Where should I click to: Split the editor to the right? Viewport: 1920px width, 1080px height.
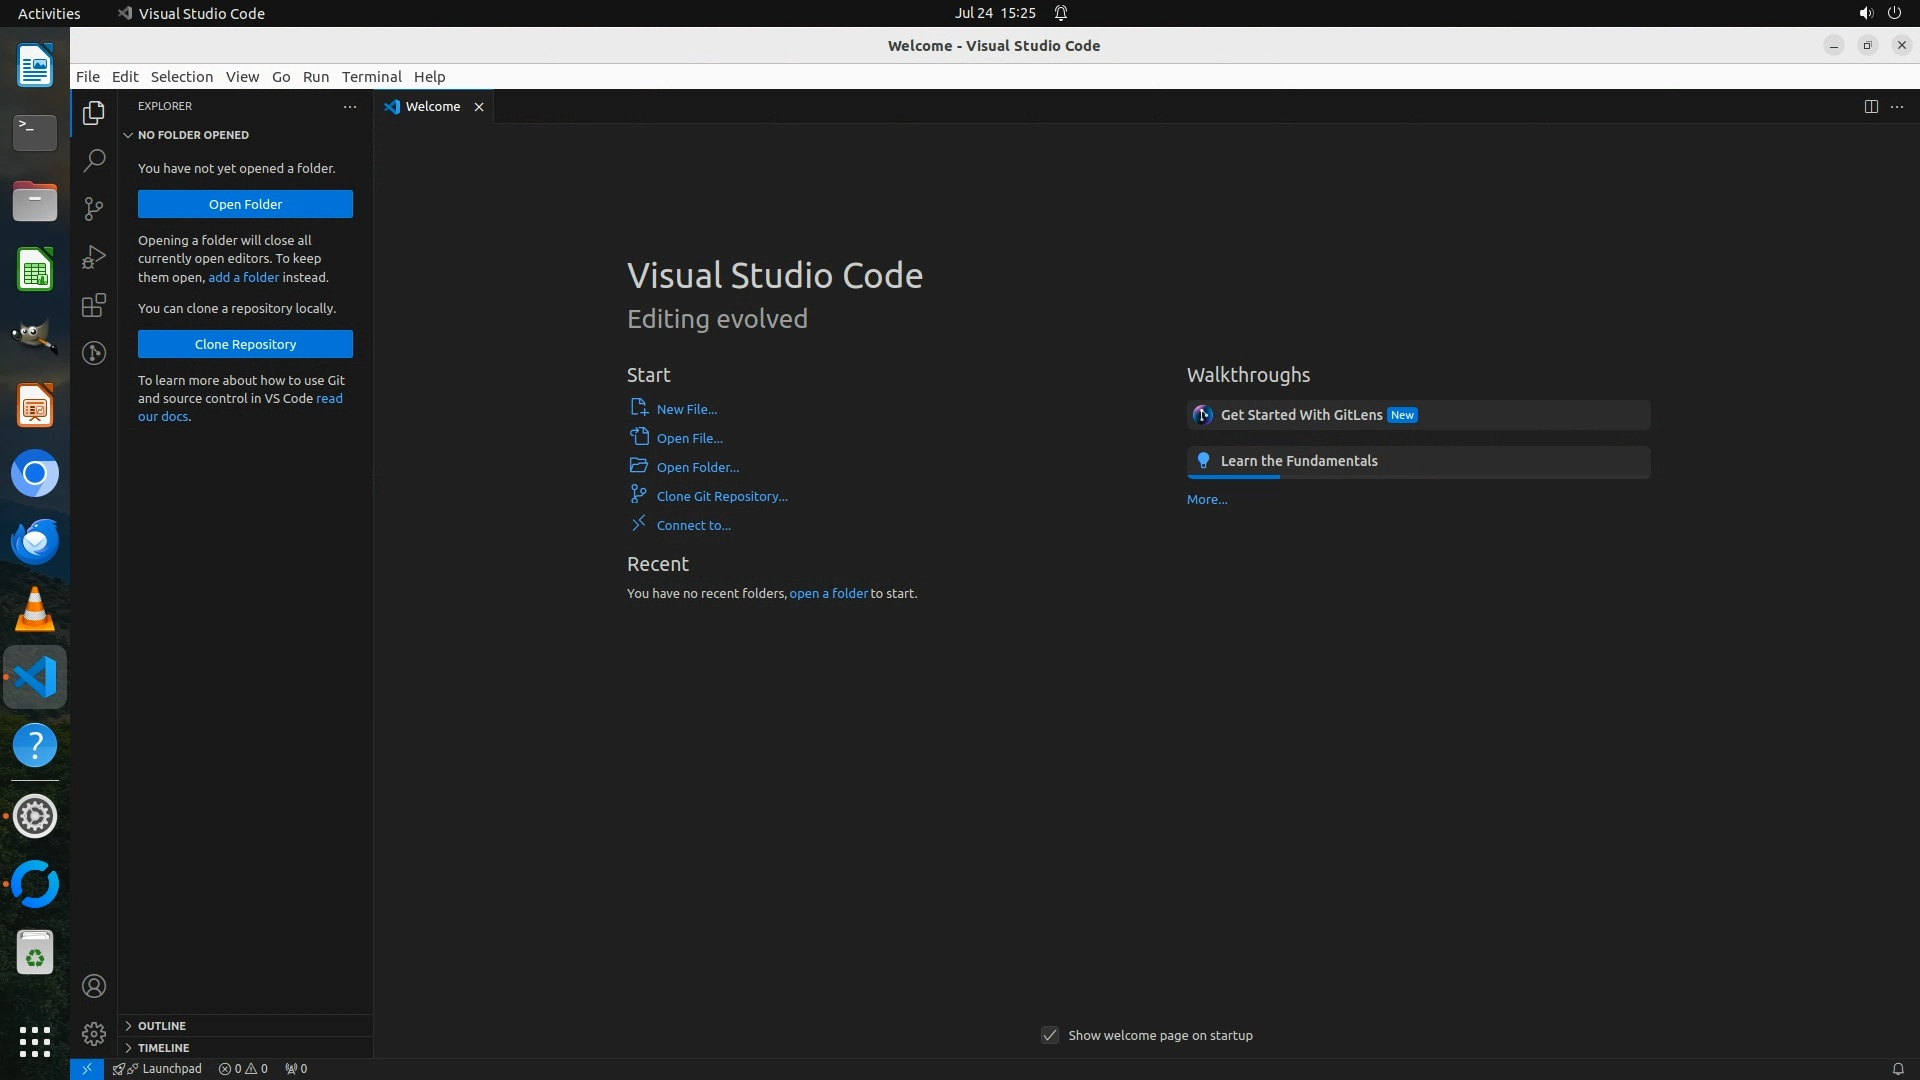[x=1870, y=106]
